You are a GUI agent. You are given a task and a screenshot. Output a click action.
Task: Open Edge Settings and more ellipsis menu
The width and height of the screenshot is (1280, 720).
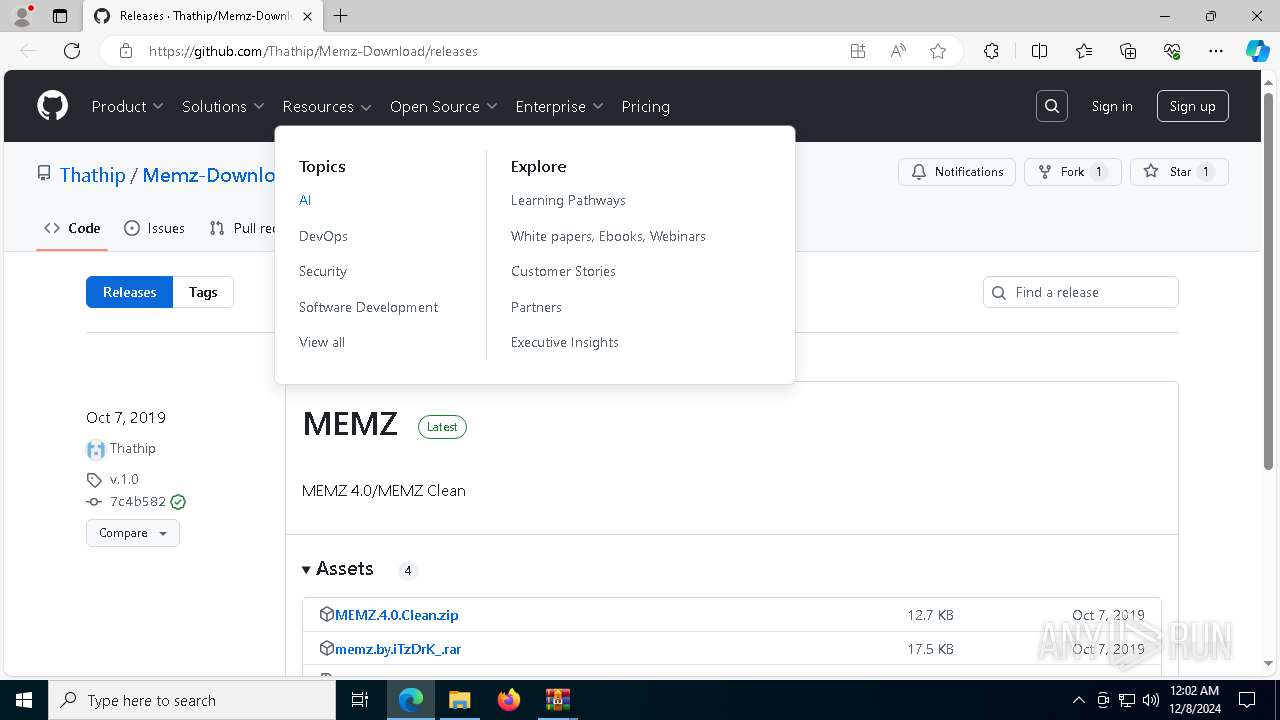tap(1216, 51)
